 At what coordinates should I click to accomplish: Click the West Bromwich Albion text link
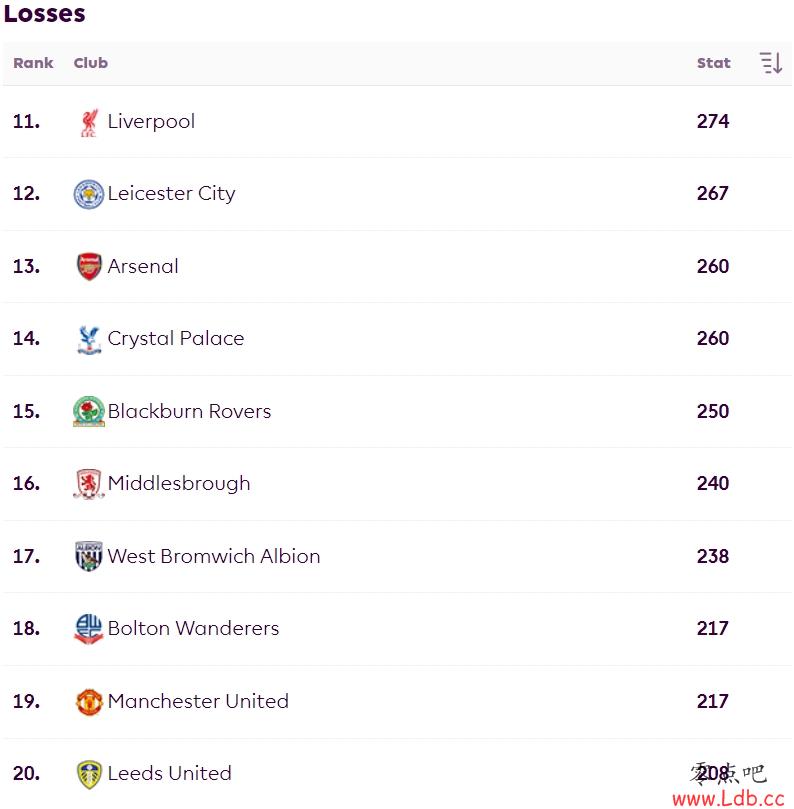(x=214, y=556)
